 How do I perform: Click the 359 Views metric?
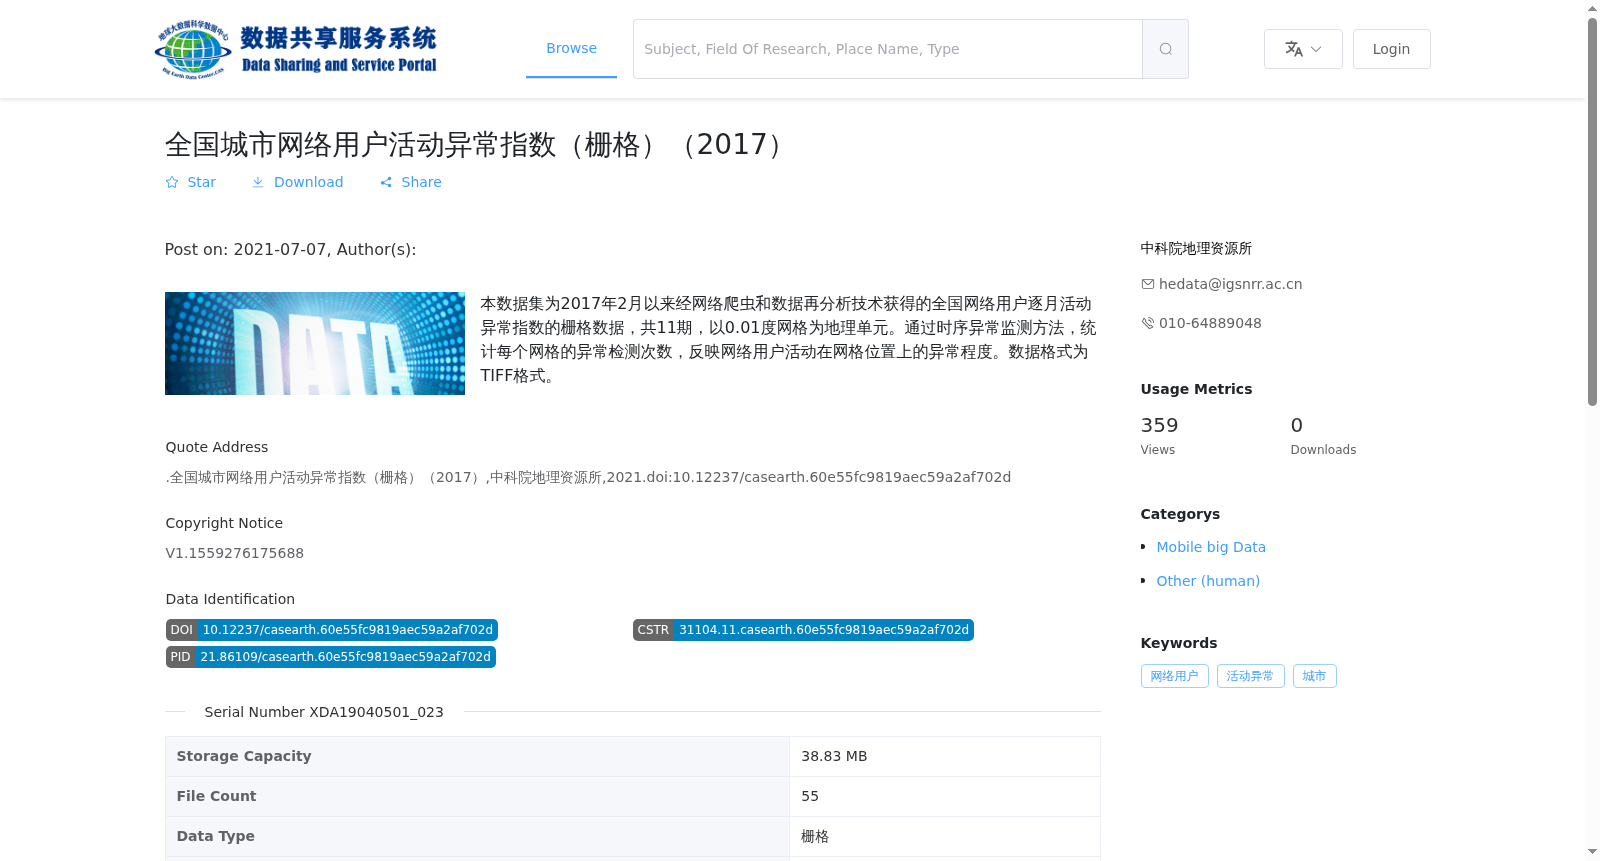(1160, 436)
